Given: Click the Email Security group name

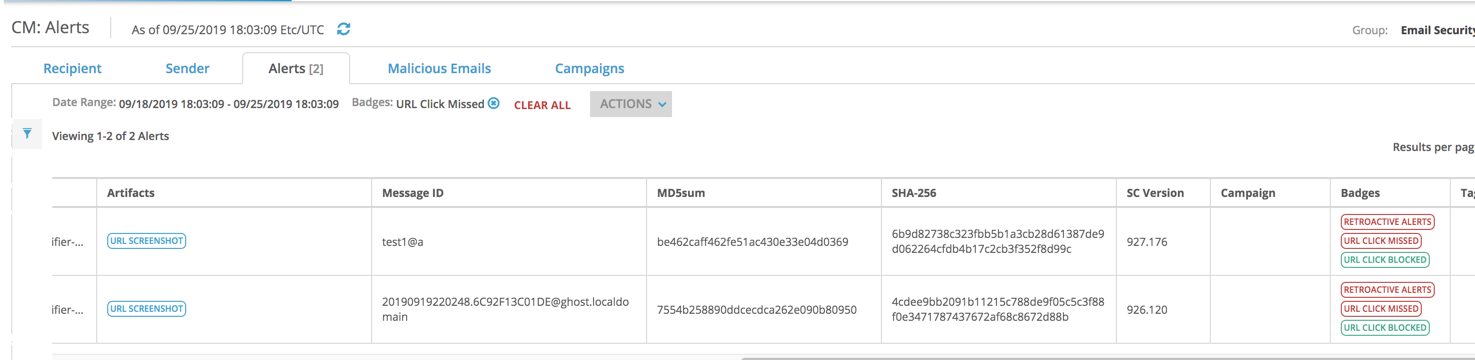Looking at the screenshot, I should 1438,30.
